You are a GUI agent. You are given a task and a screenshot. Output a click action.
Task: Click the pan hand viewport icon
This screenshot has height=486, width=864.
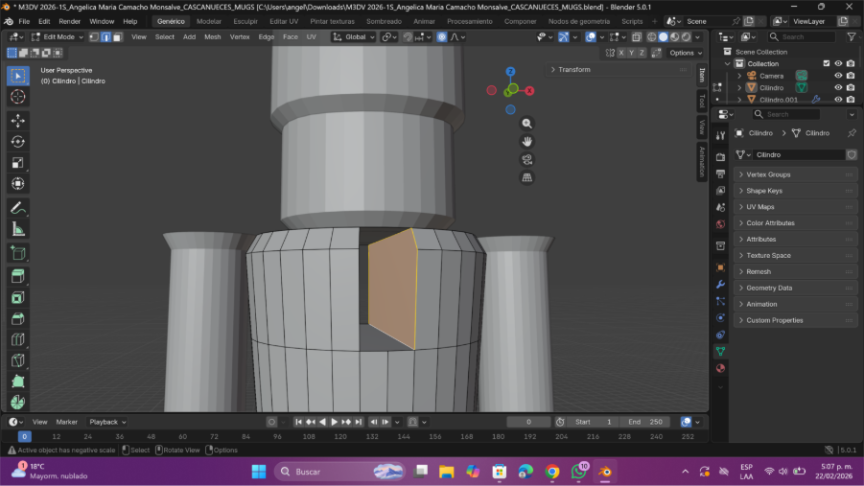click(x=527, y=142)
